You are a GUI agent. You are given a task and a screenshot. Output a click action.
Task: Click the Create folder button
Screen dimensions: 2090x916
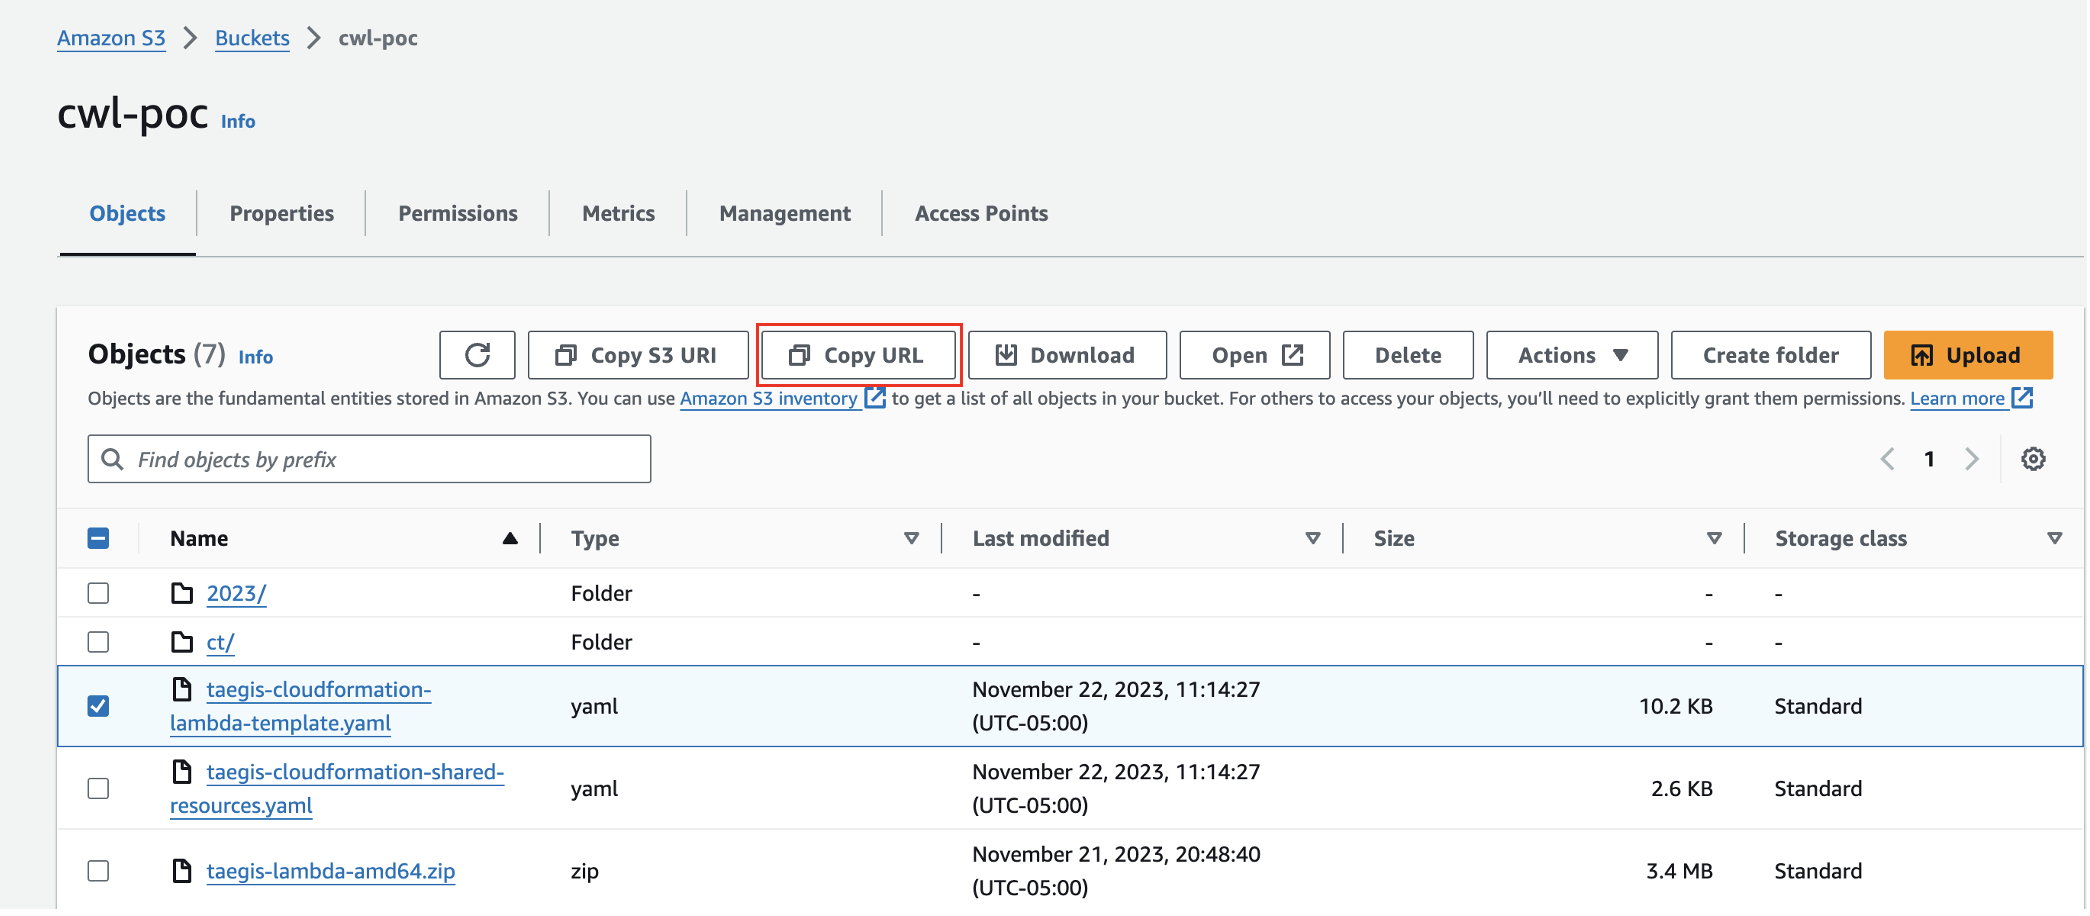click(x=1771, y=355)
